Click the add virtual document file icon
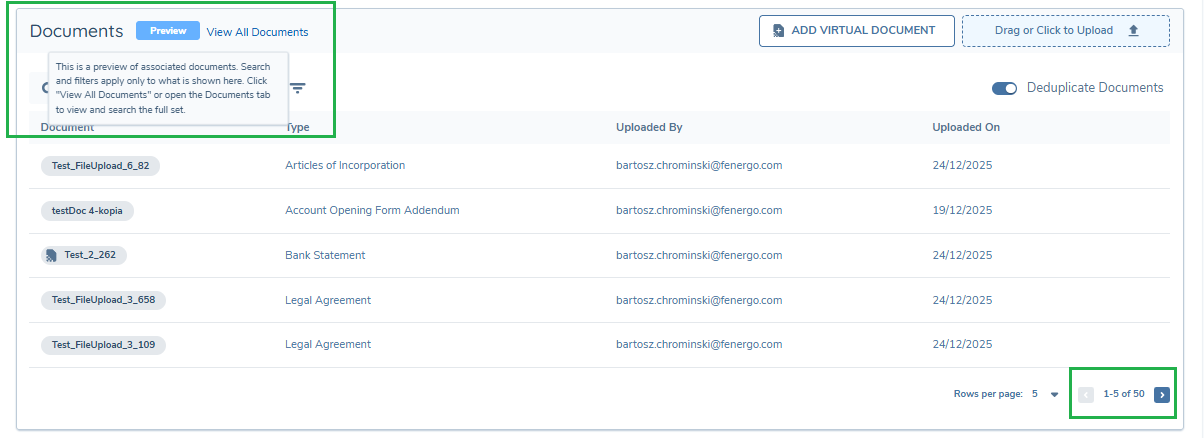Image resolution: width=1204 pixels, height=438 pixels. click(779, 31)
